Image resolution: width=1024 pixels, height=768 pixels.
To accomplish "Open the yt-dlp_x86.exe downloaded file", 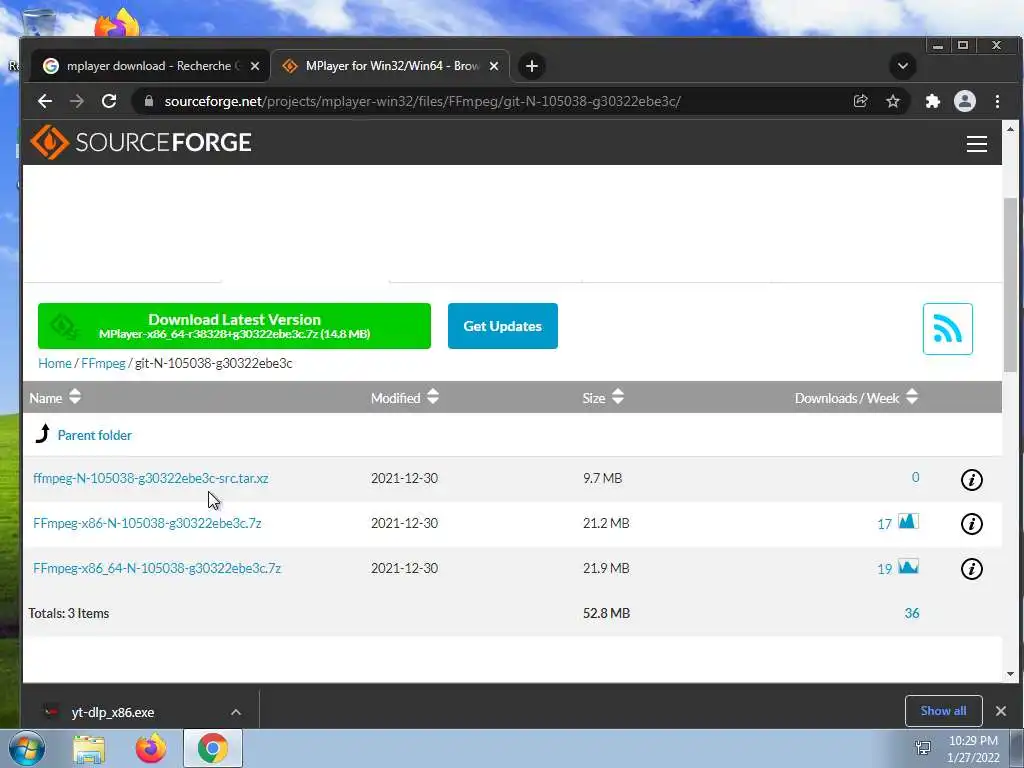I will point(112,712).
